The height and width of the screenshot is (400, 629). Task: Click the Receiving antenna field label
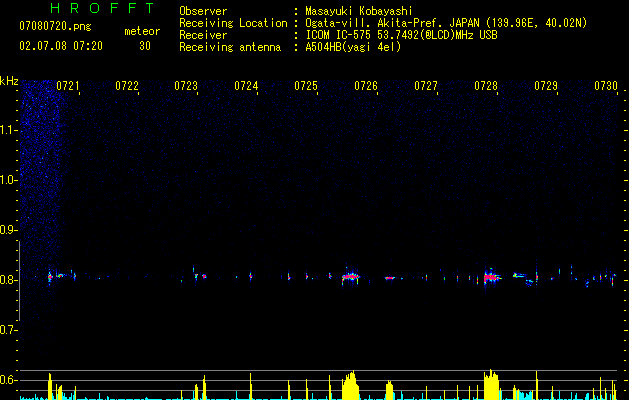[230, 47]
